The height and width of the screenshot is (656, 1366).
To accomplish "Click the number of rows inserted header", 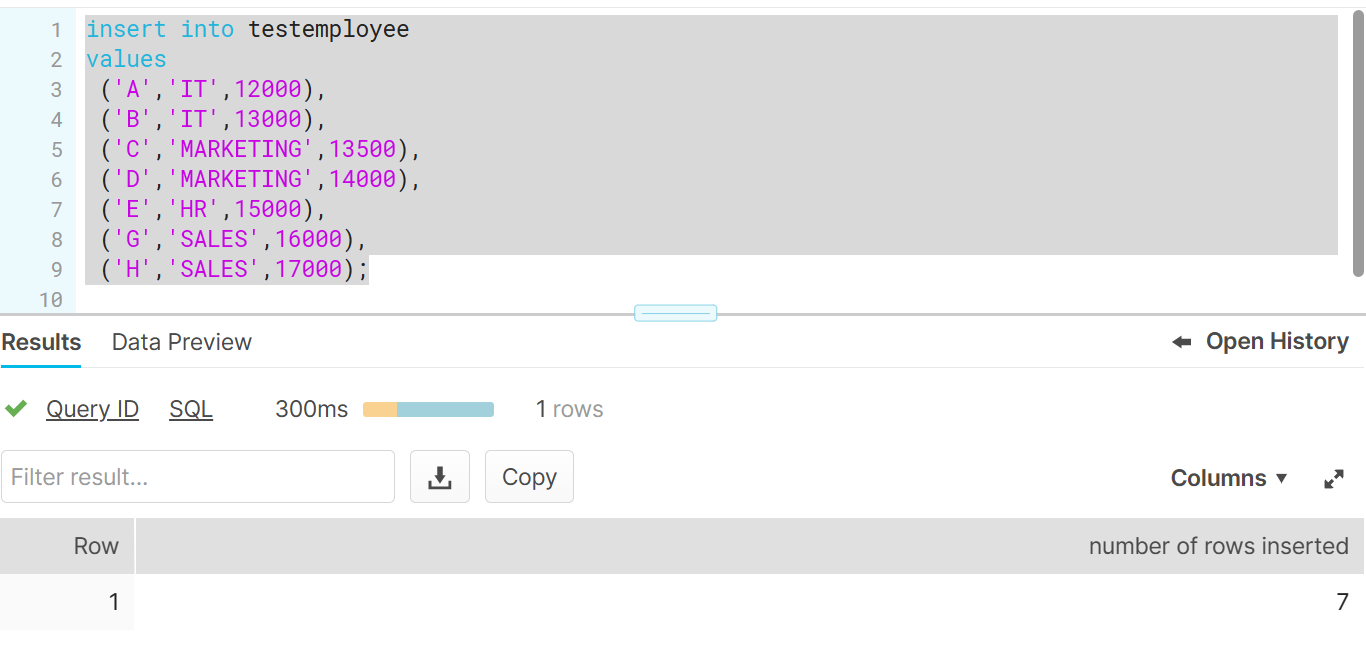I will point(1219,546).
